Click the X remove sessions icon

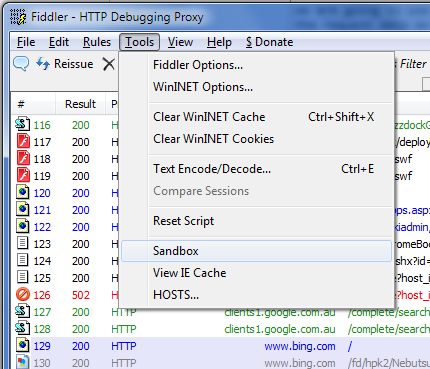[x=109, y=64]
